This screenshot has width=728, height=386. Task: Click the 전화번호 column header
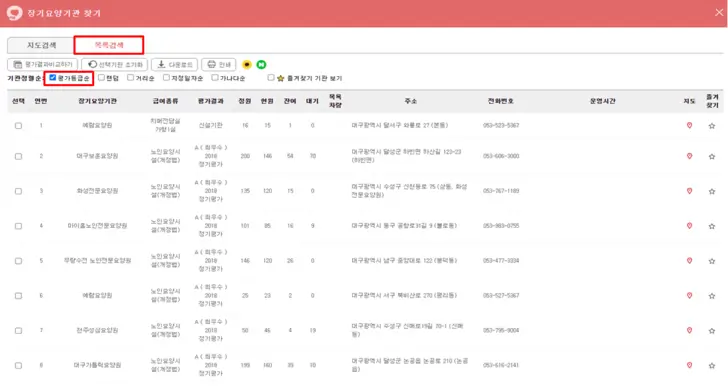tap(500, 101)
